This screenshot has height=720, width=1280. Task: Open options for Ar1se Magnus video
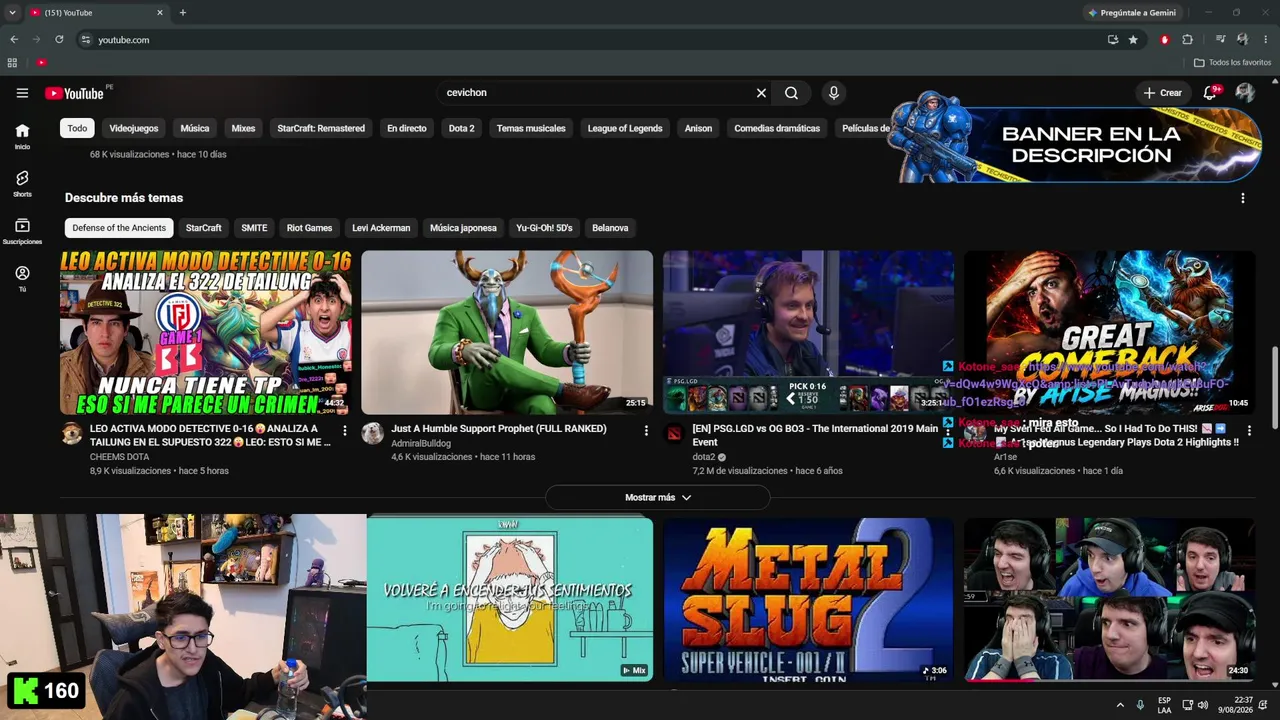(1249, 431)
